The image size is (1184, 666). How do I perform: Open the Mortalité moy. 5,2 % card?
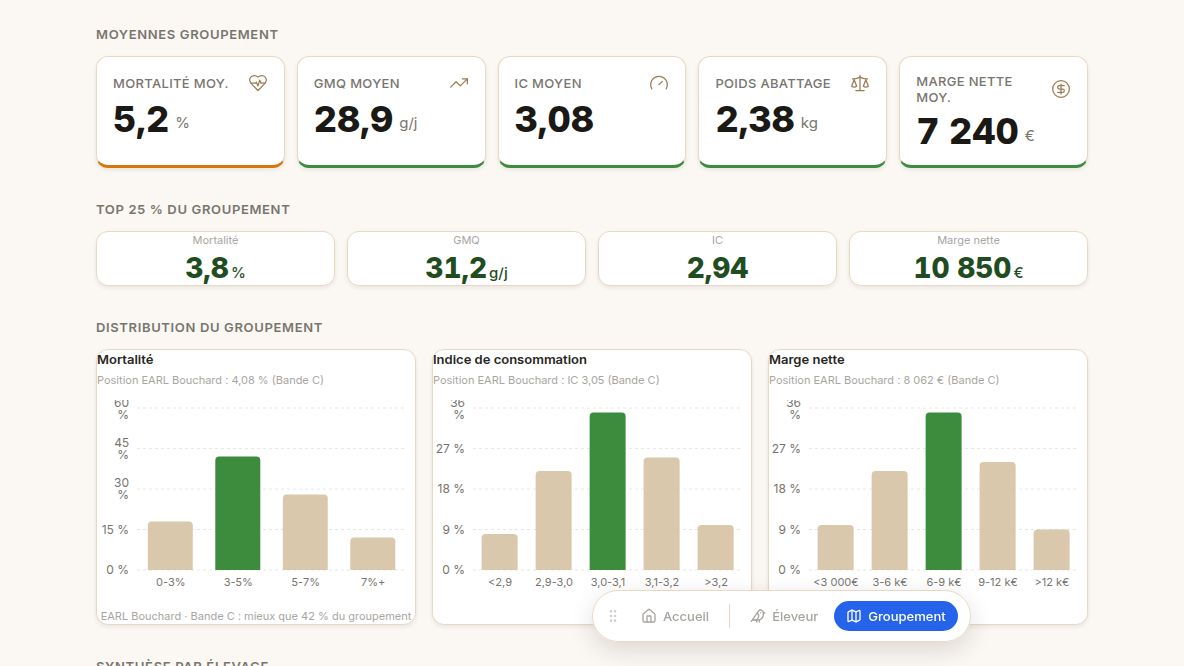[190, 112]
